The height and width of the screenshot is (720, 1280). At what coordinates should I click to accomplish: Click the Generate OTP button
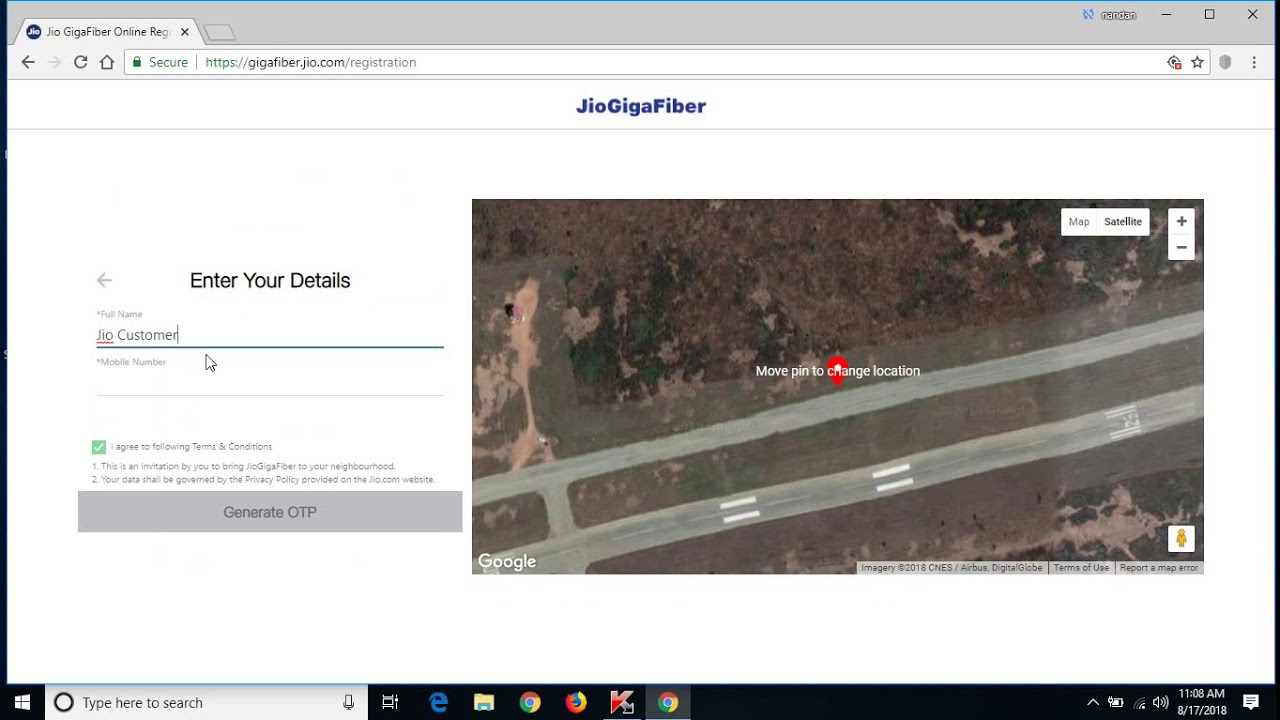[x=270, y=512]
